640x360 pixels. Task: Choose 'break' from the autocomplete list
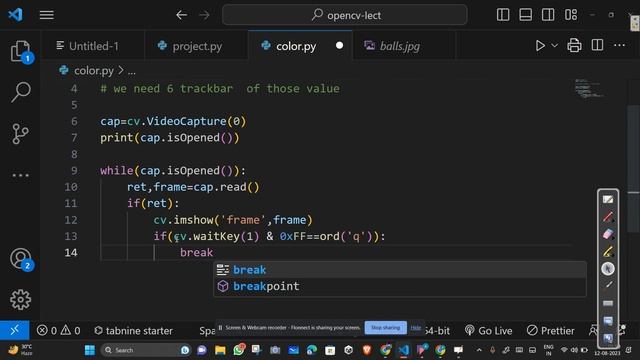point(400,270)
